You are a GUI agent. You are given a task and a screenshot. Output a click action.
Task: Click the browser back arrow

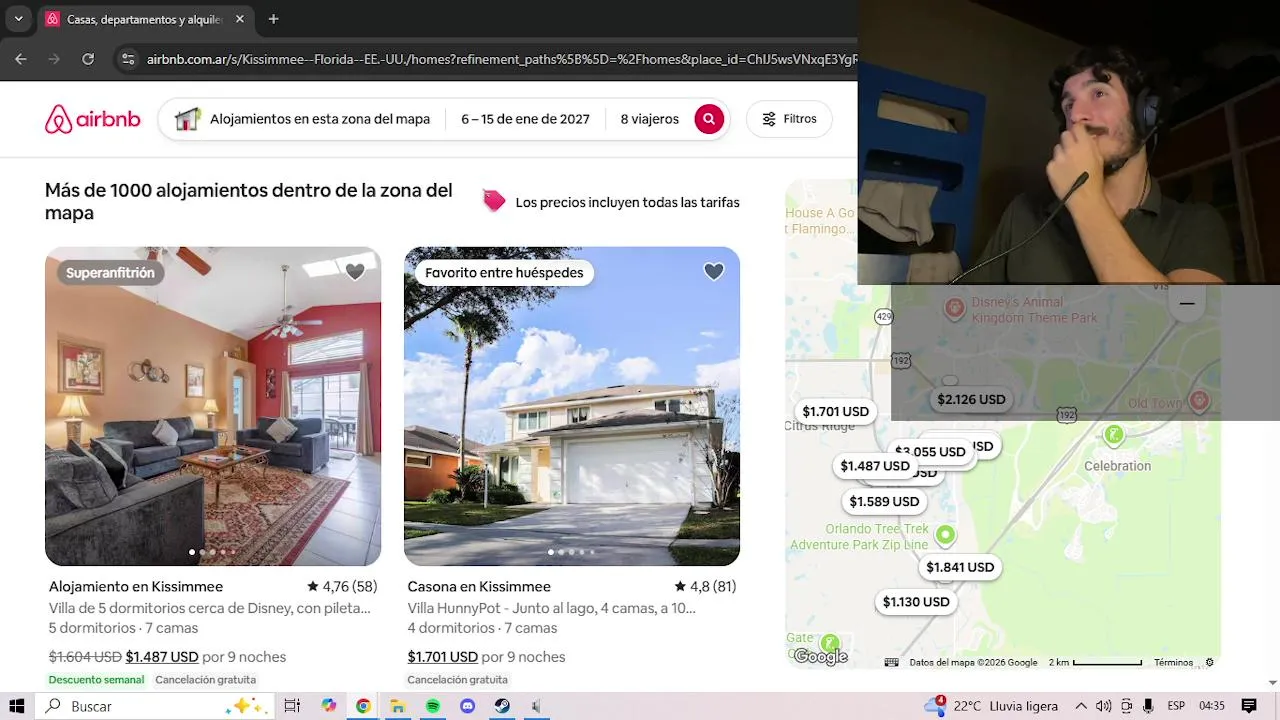point(20,59)
